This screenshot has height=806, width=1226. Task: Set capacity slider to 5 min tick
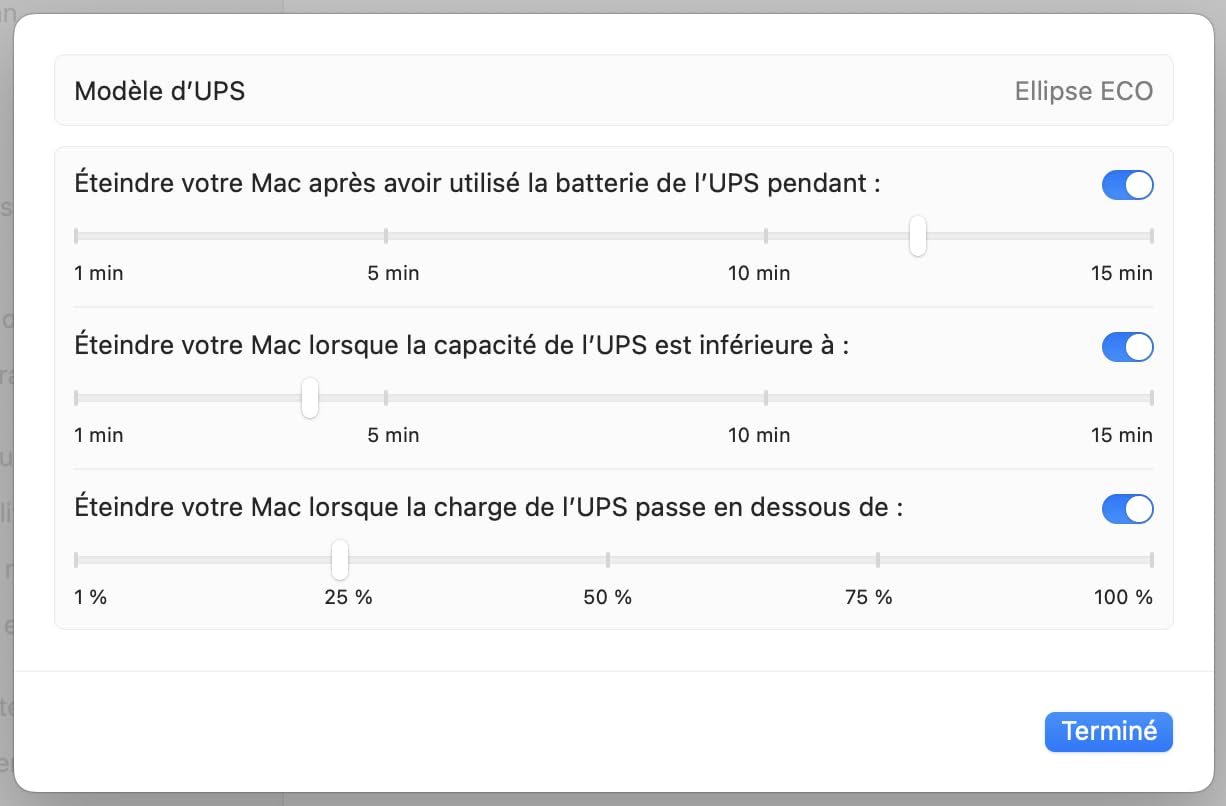point(386,398)
